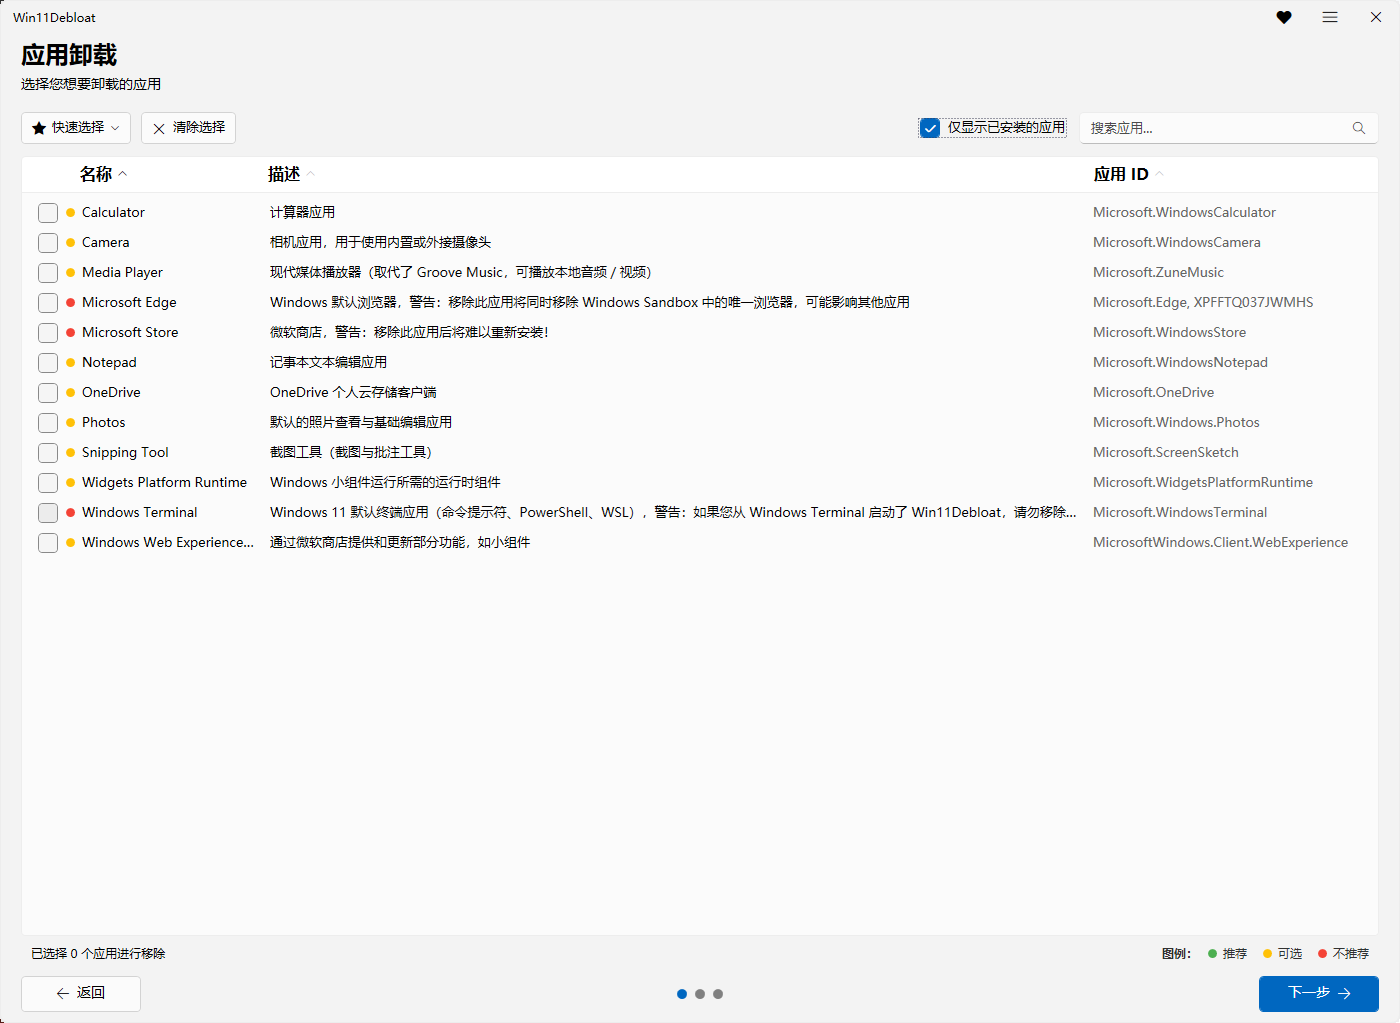Viewport: 1400px width, 1023px height.
Task: Click the search magnifier icon
Action: point(1359,128)
